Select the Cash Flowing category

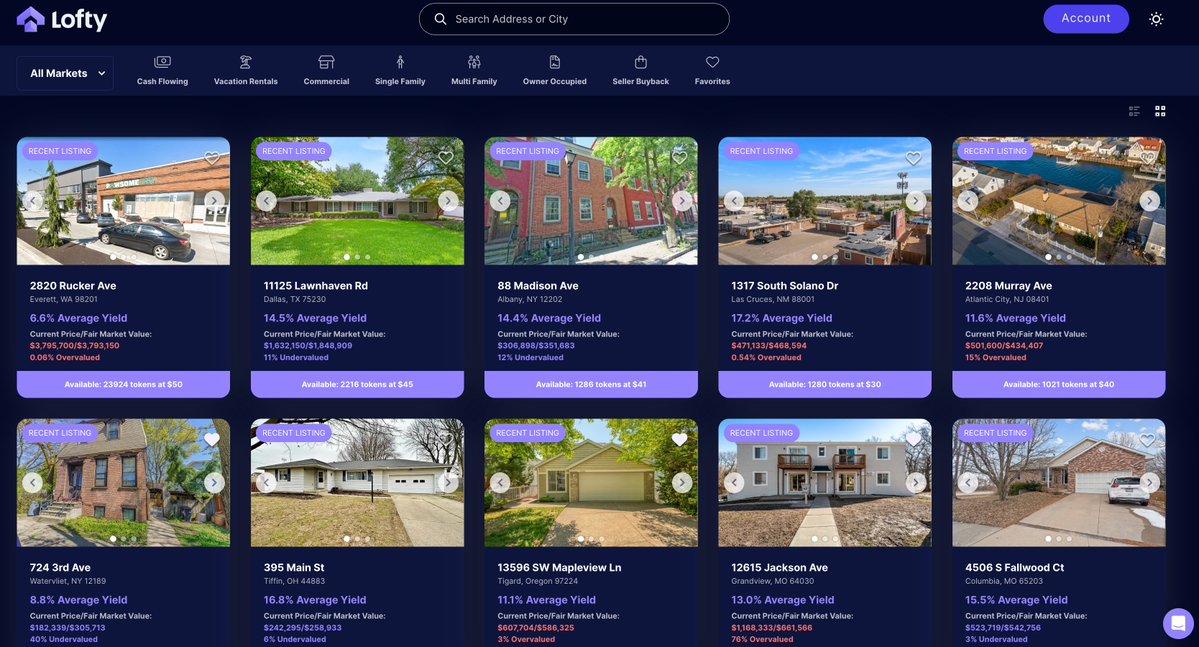(162, 70)
